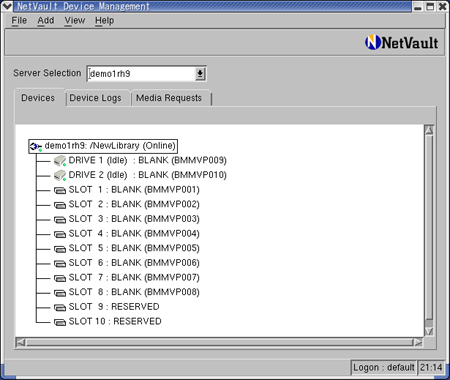Screen dimensions: 450x380
Task: Select DRIVE 1 (Idle) BMMVP009 row
Action: [140, 160]
